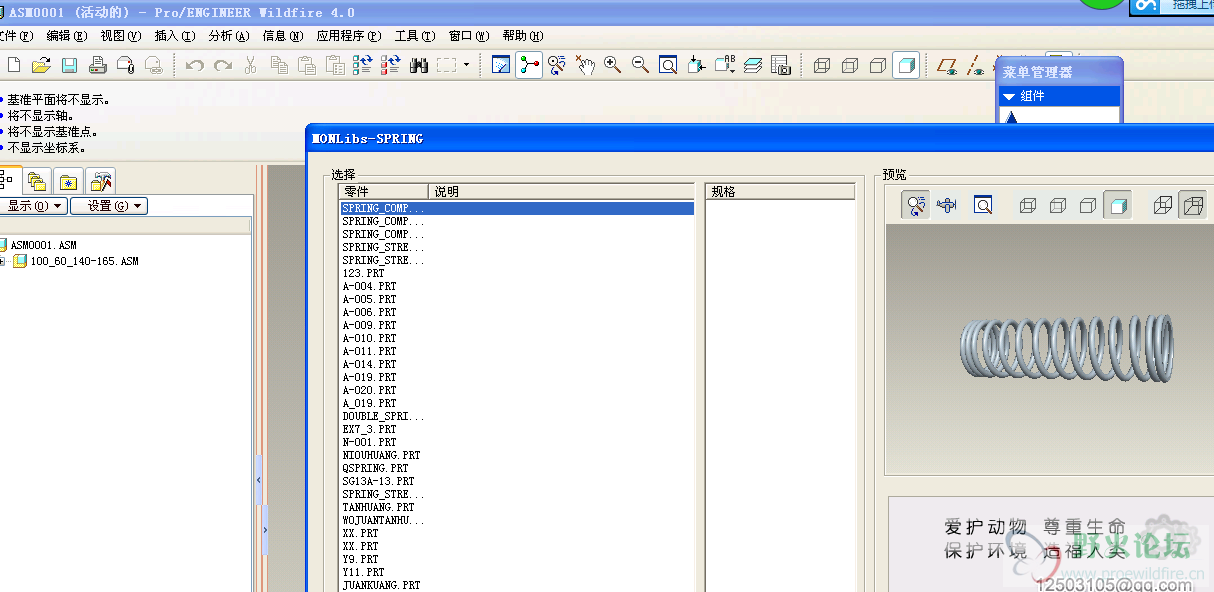Viewport: 1214px width, 592px height.
Task: Select Y11.PRT in the parts list
Action: tap(363, 572)
